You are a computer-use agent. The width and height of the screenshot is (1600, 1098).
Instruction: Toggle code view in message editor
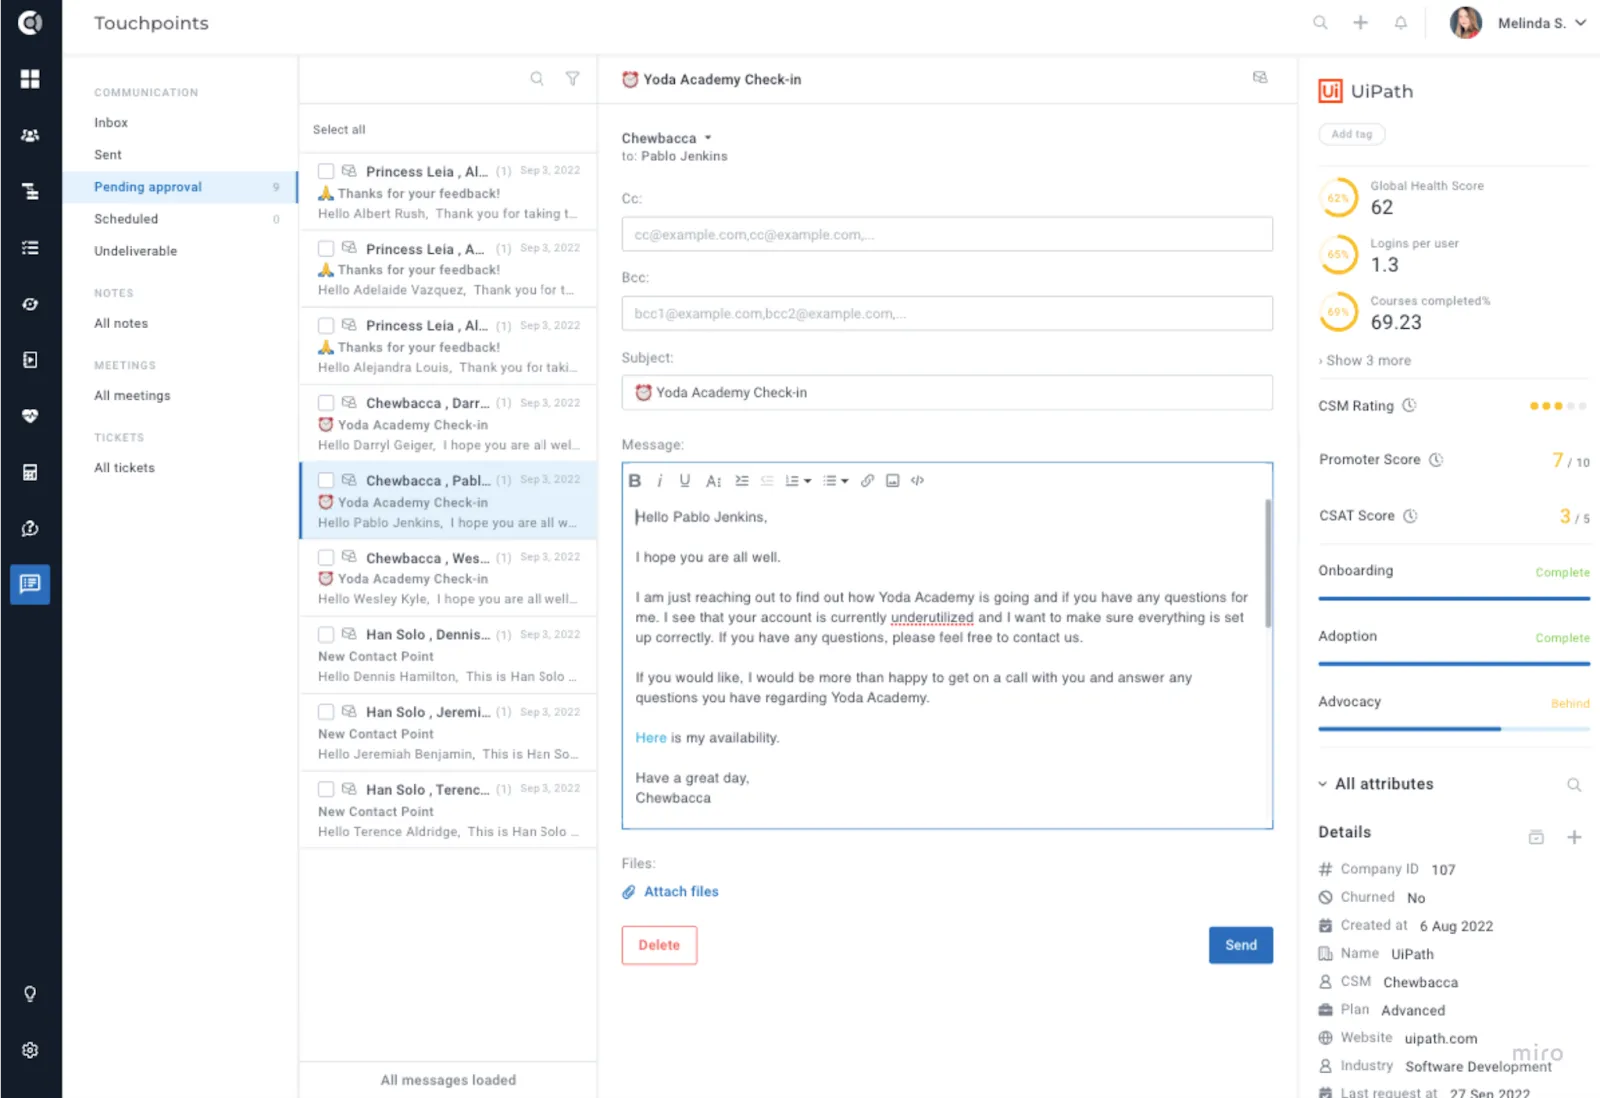(x=917, y=481)
